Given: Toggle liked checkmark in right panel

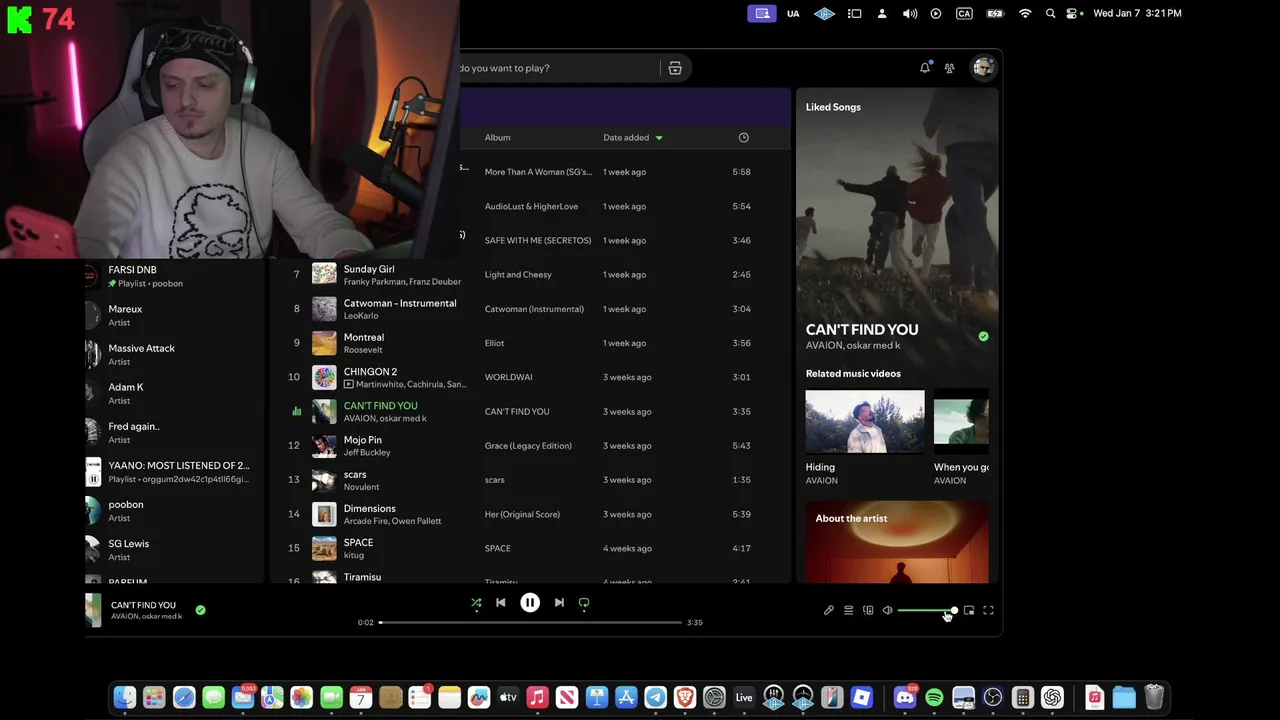Looking at the screenshot, I should 983,336.
